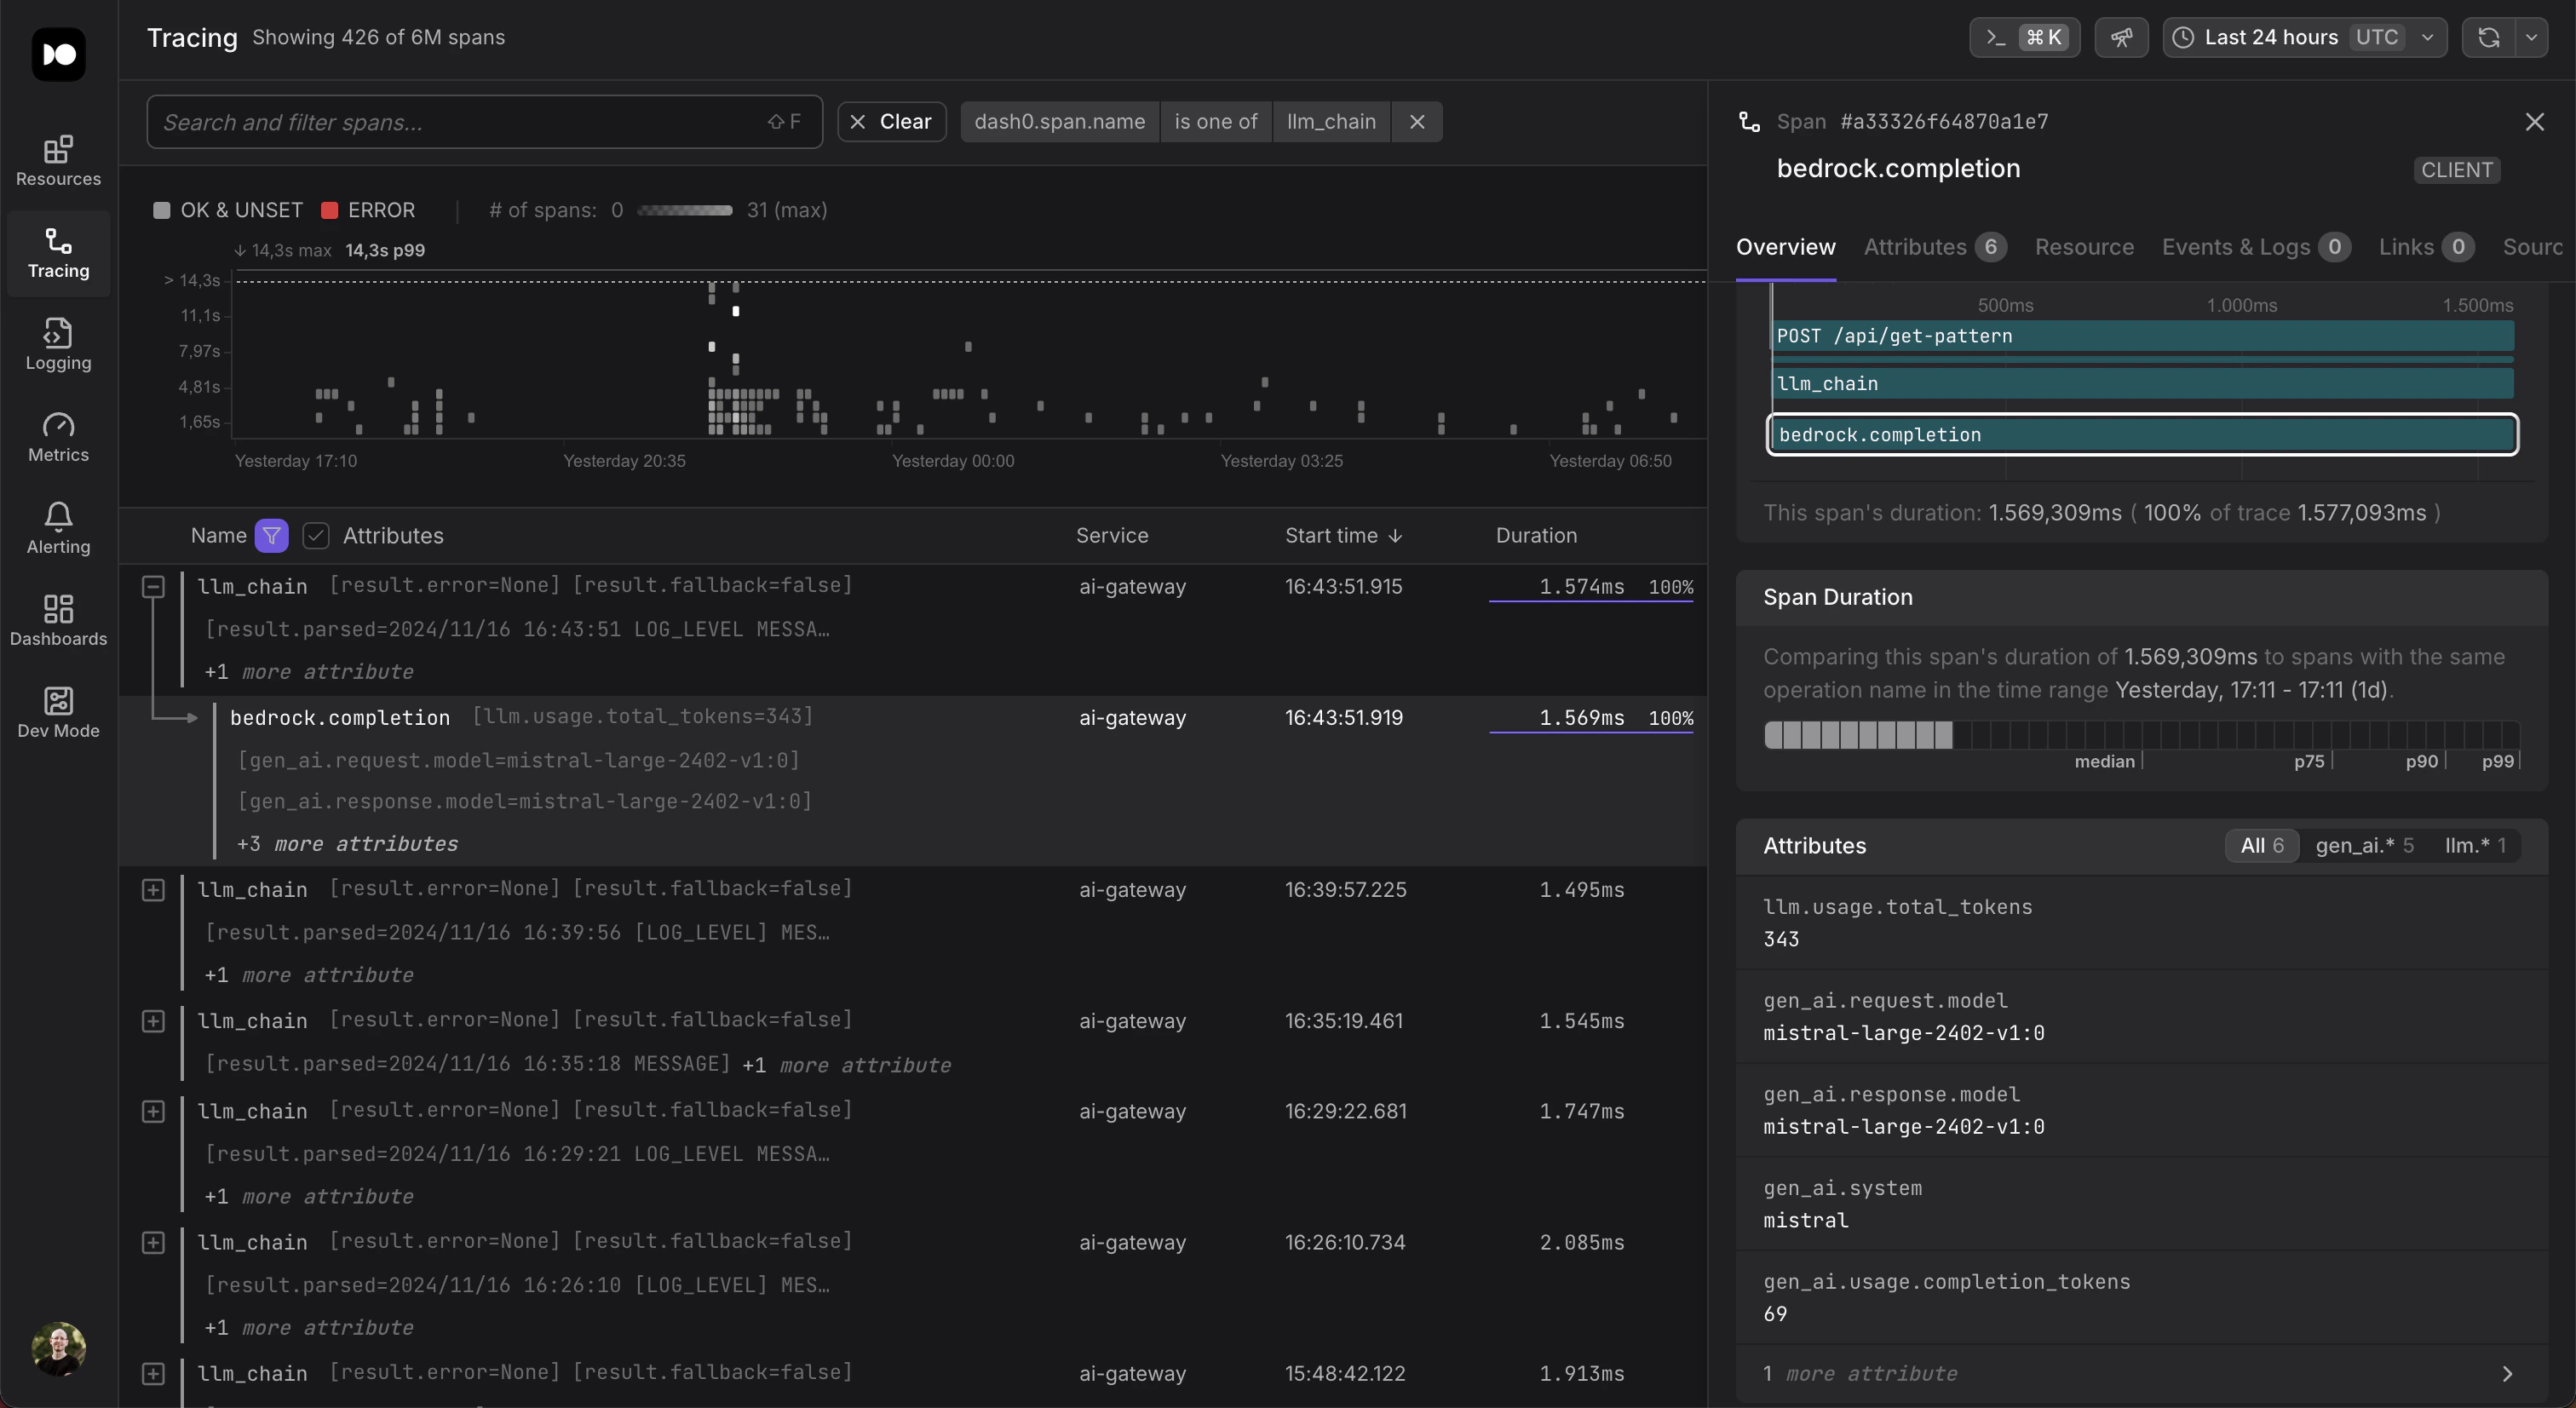2576x1408 pixels.
Task: Switch to the Attributes tab in span panel
Action: [x=1934, y=247]
